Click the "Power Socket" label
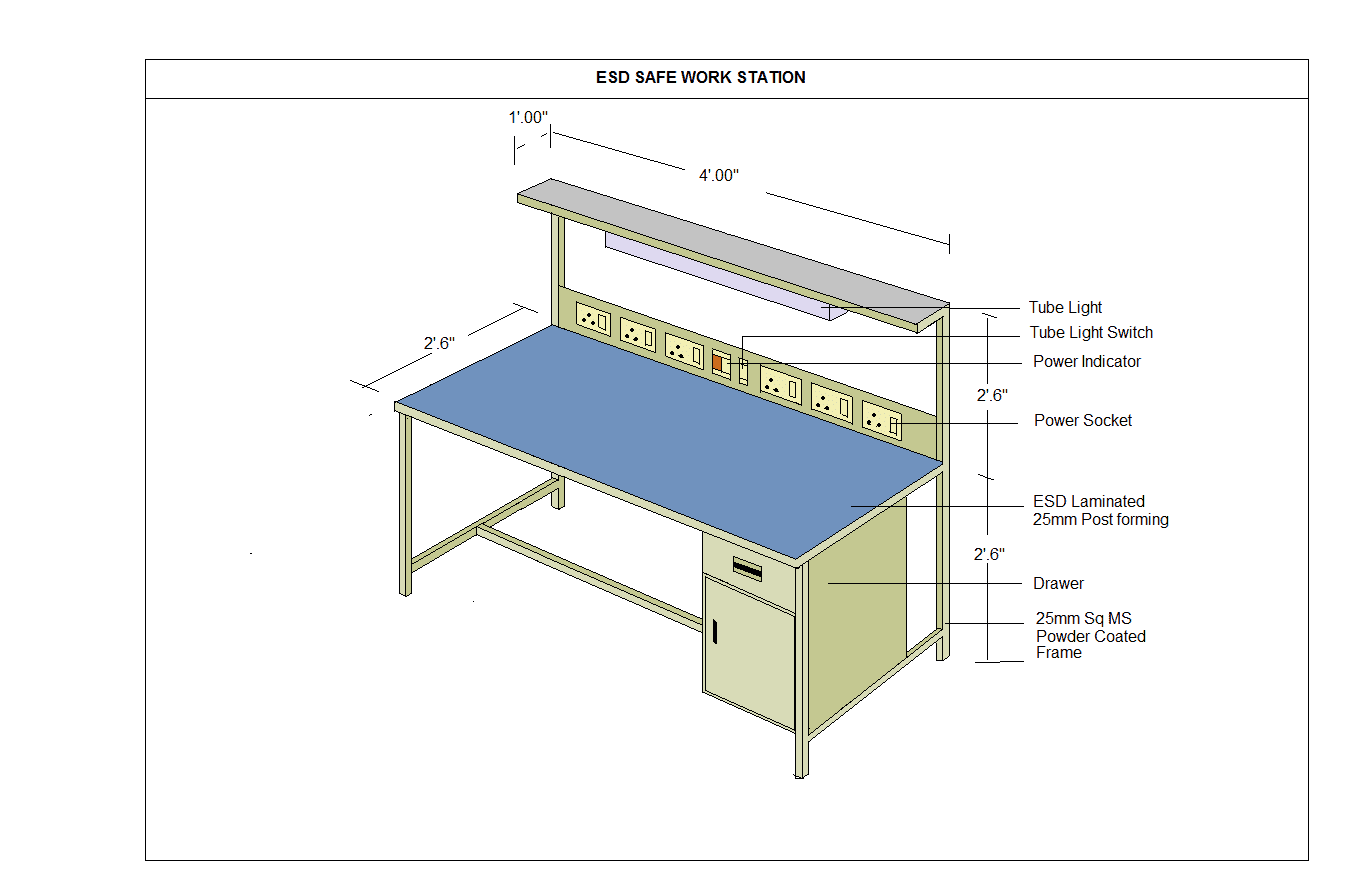Screen dimensions: 1360x884 tap(1083, 421)
